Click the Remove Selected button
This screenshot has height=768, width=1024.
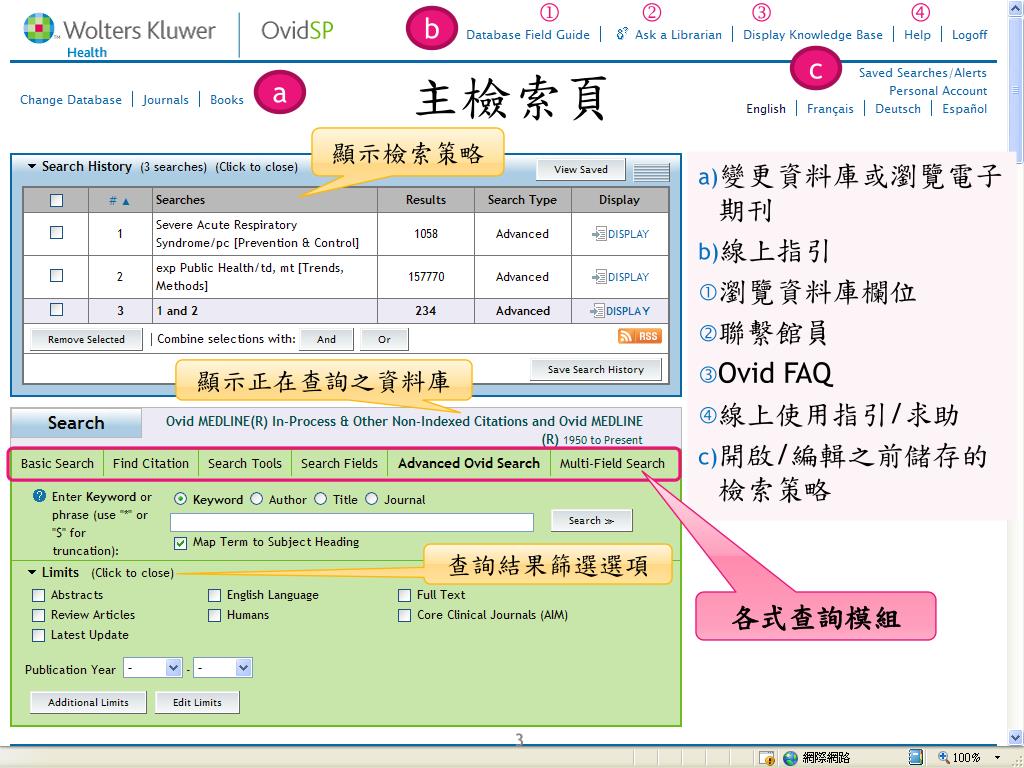point(86,340)
